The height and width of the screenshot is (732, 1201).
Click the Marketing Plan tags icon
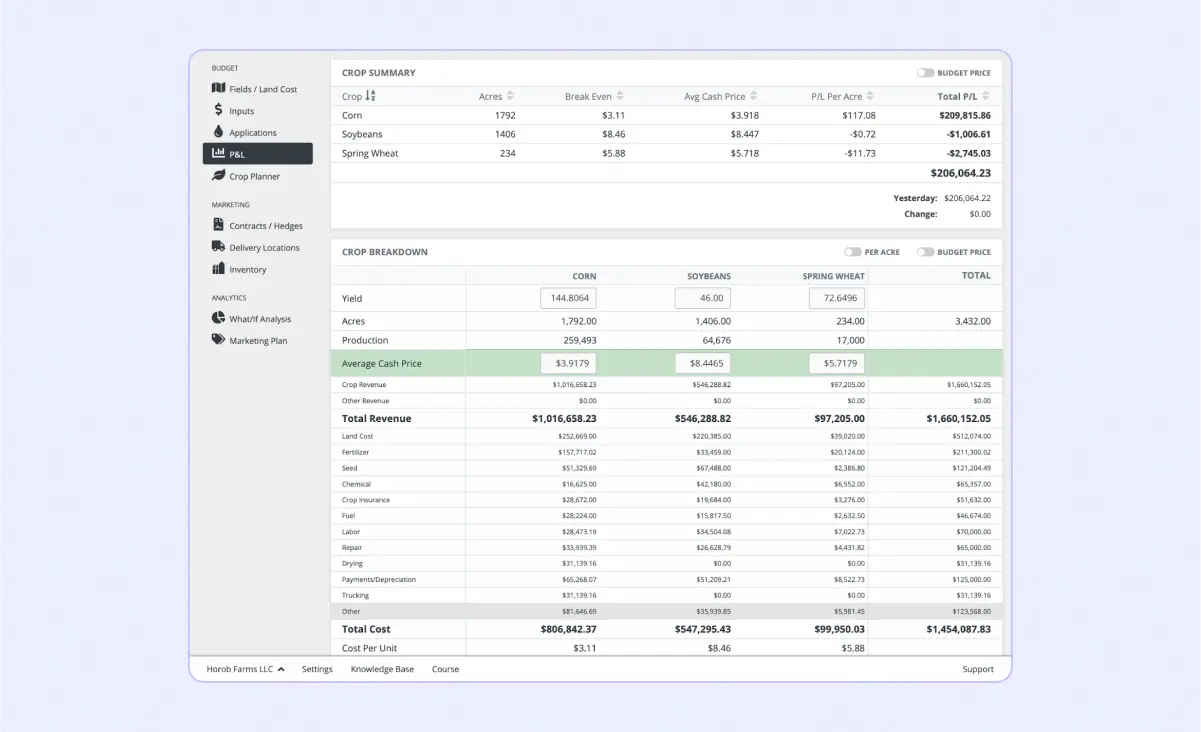click(219, 340)
